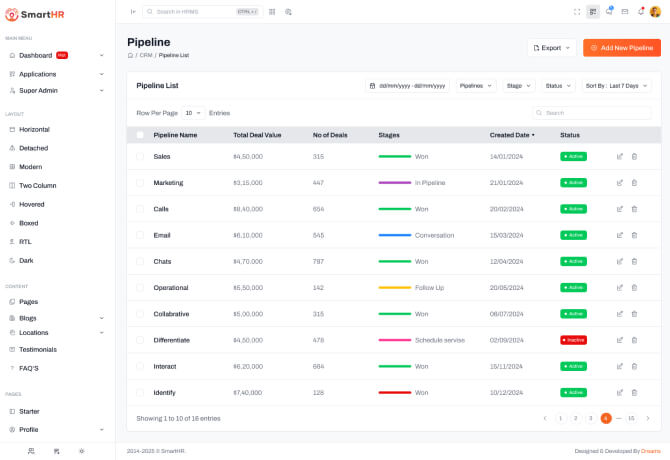This screenshot has width=670, height=460.
Task: Delete the Marketing pipeline row
Action: (x=634, y=183)
